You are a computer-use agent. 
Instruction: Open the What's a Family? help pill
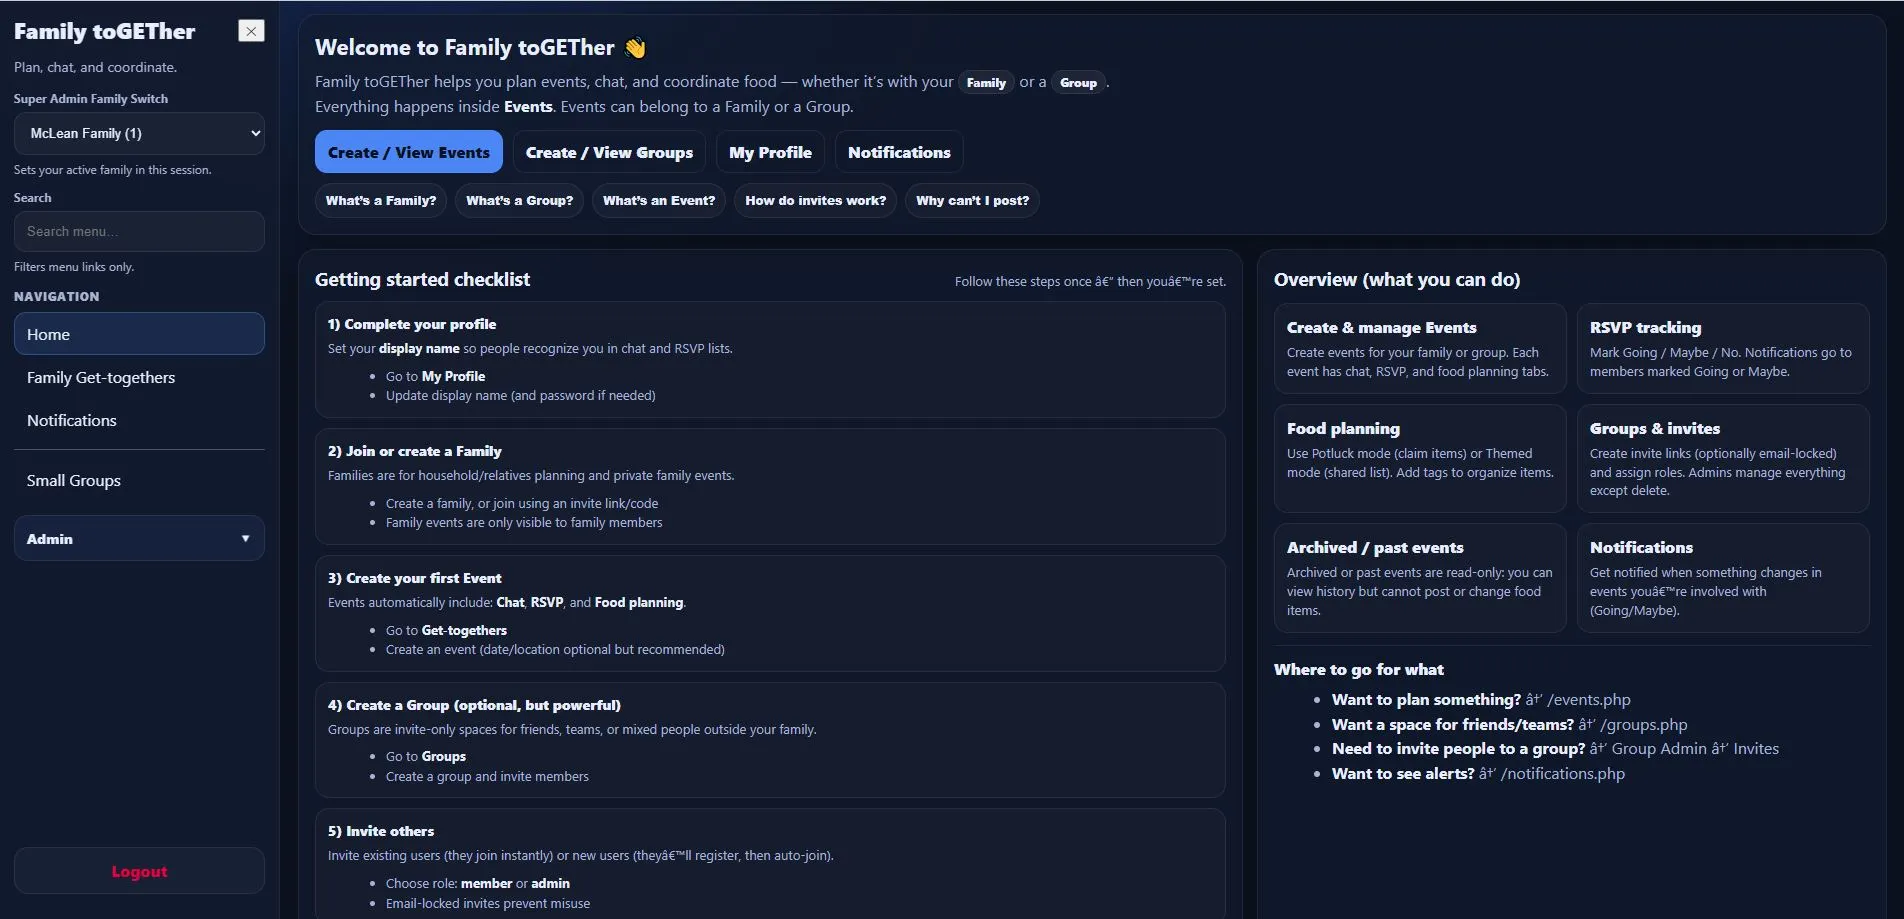380,201
